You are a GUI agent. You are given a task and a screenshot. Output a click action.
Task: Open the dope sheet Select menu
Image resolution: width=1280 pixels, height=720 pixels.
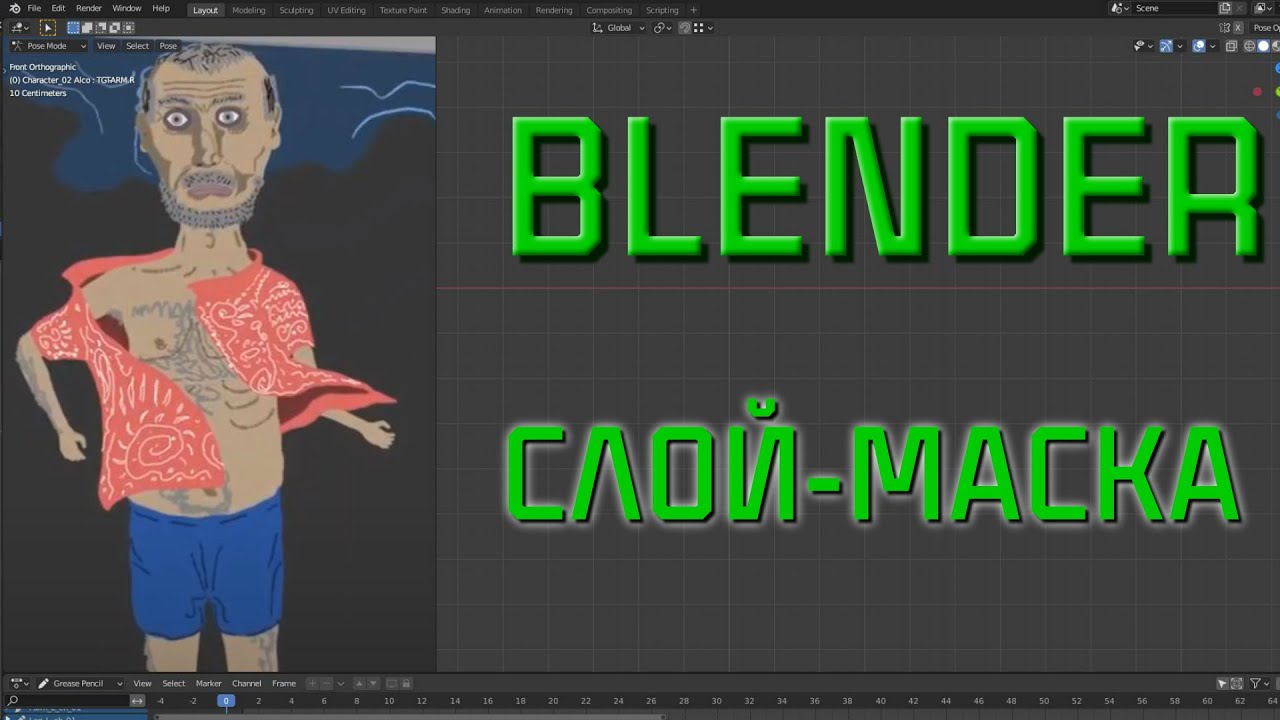(x=174, y=683)
